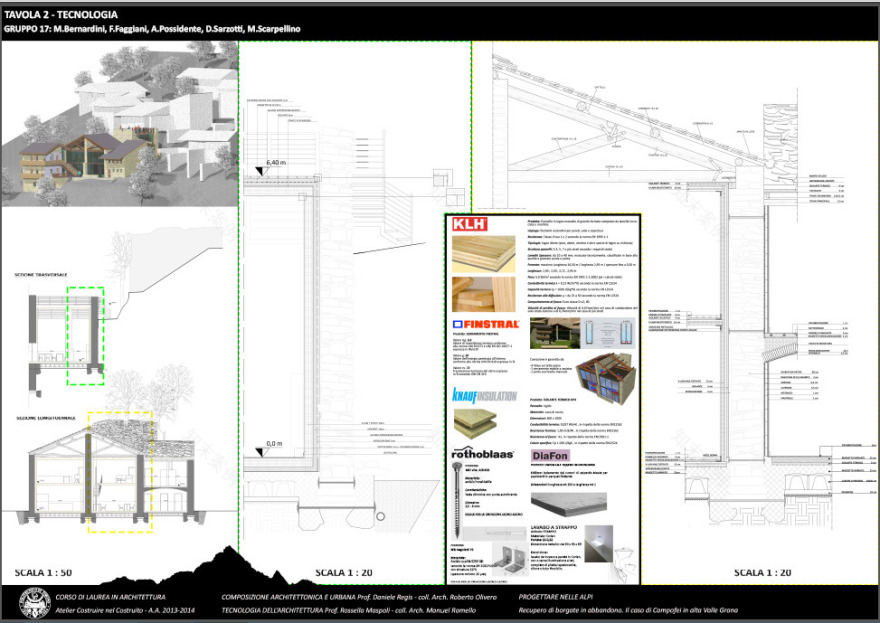Click the Finstral brand logo
This screenshot has height=623, width=880.
click(482, 325)
